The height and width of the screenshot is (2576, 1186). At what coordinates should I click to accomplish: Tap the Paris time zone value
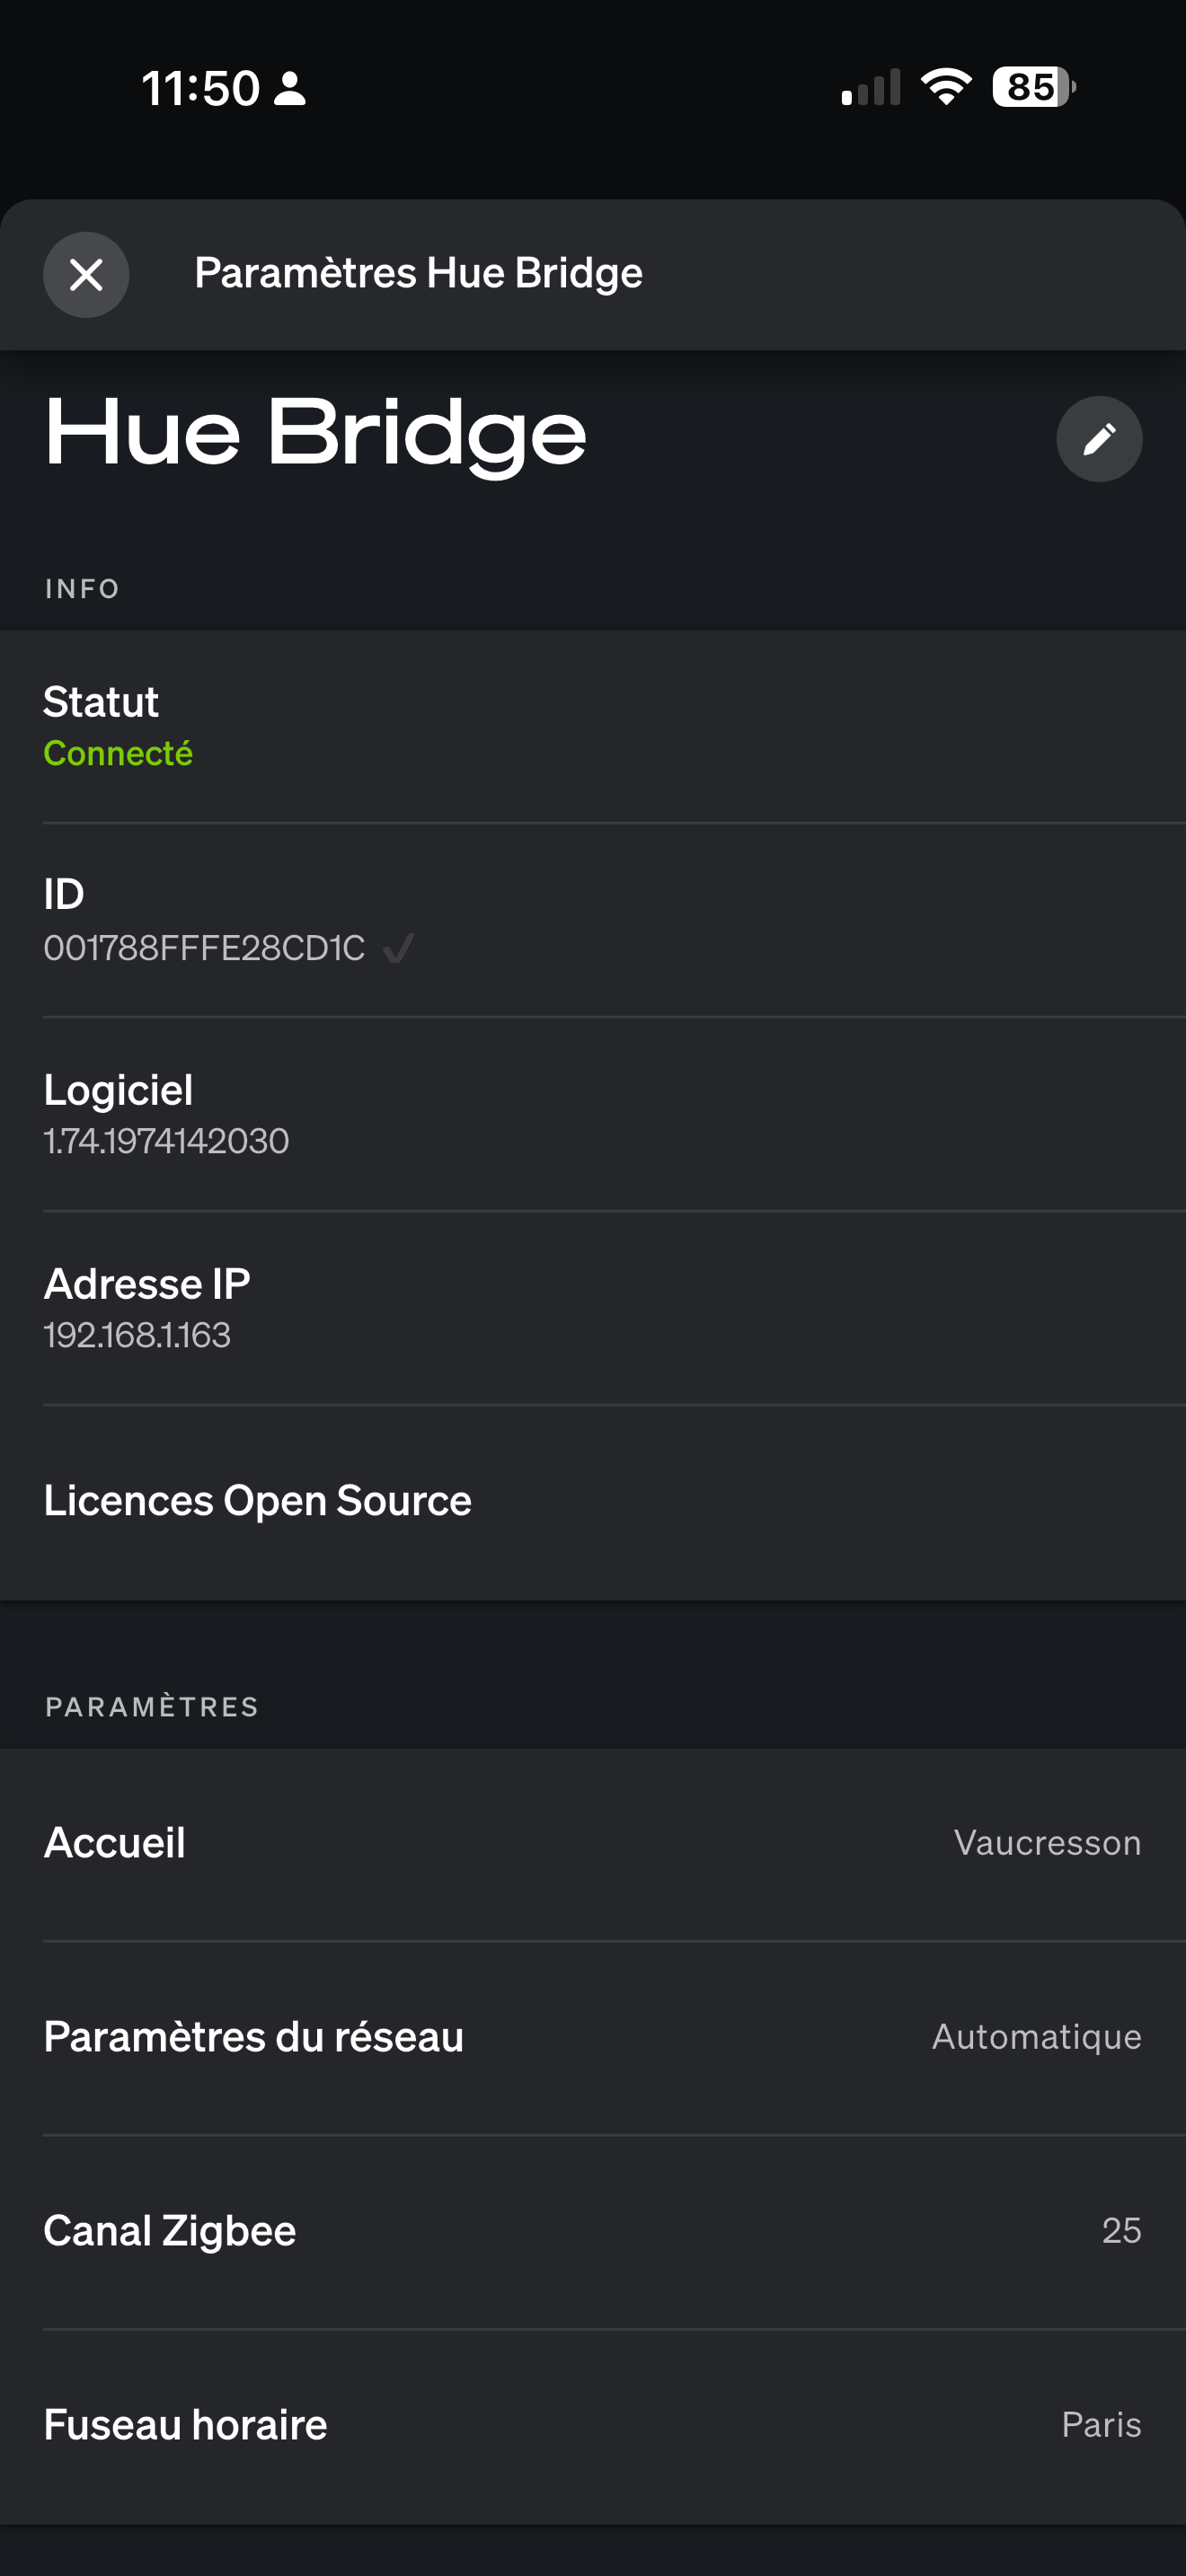1100,2424
